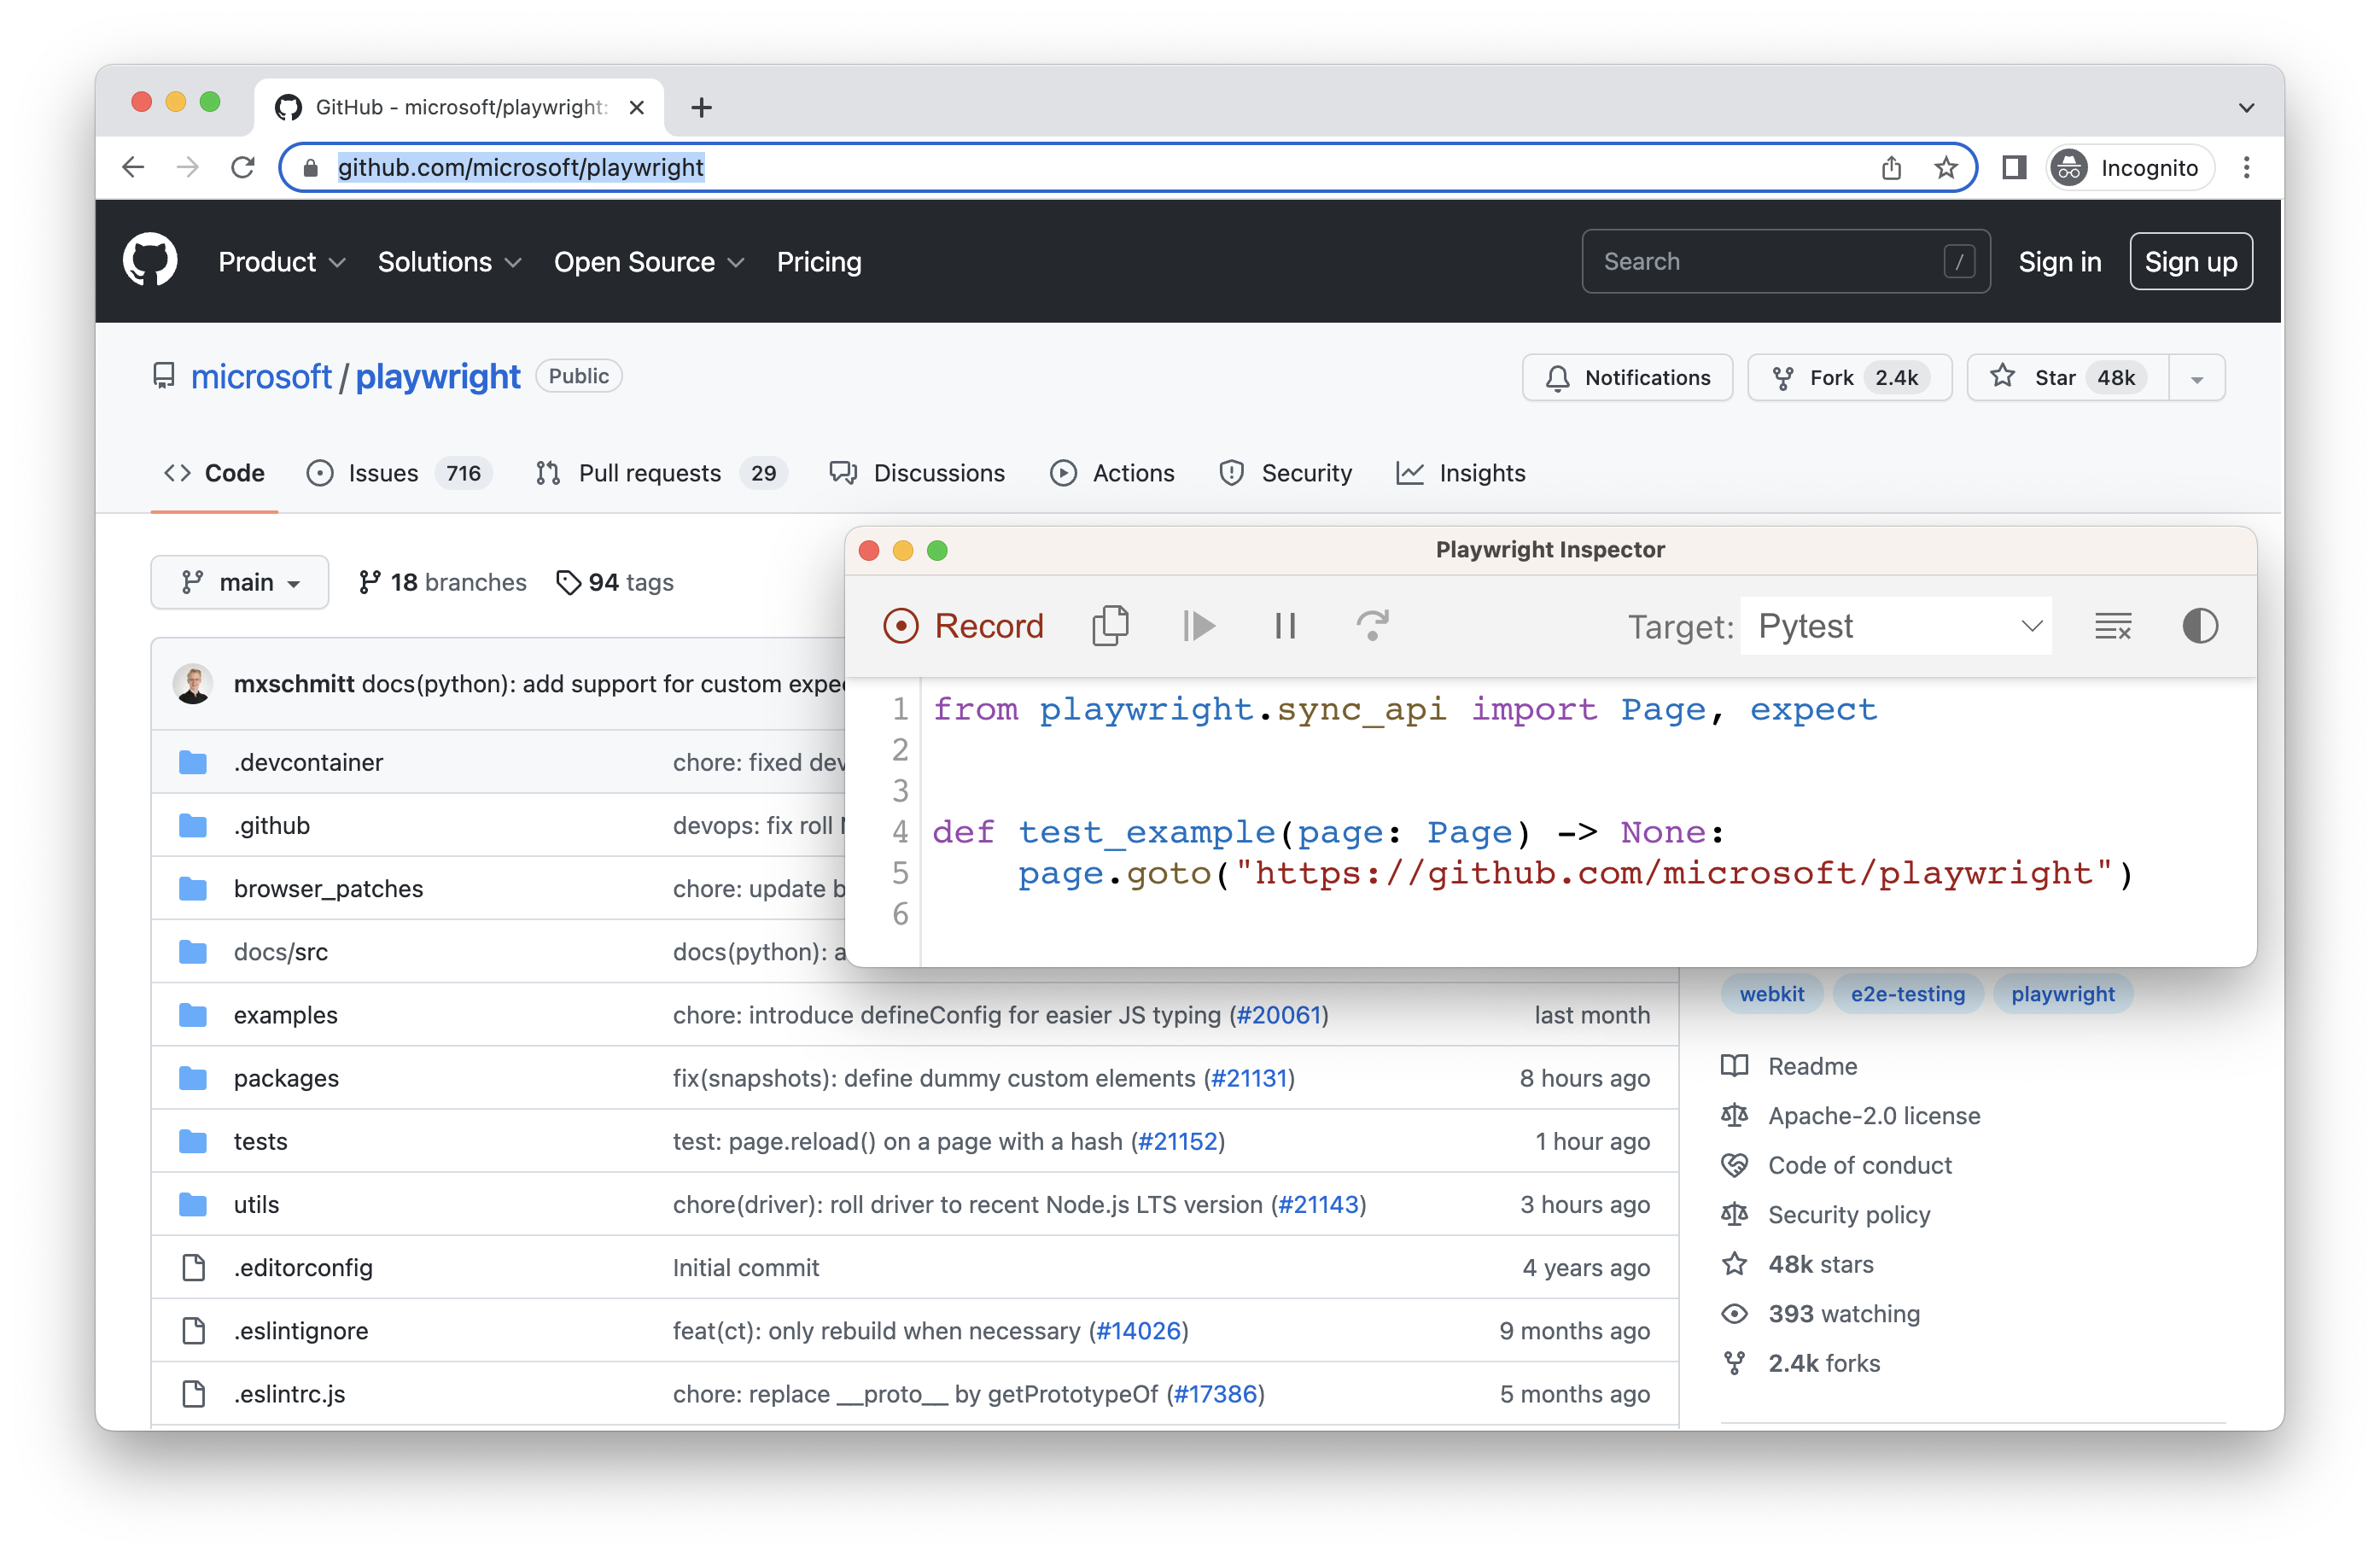Open the .devcontainer folder
The width and height of the screenshot is (2380, 1557).
tap(308, 762)
